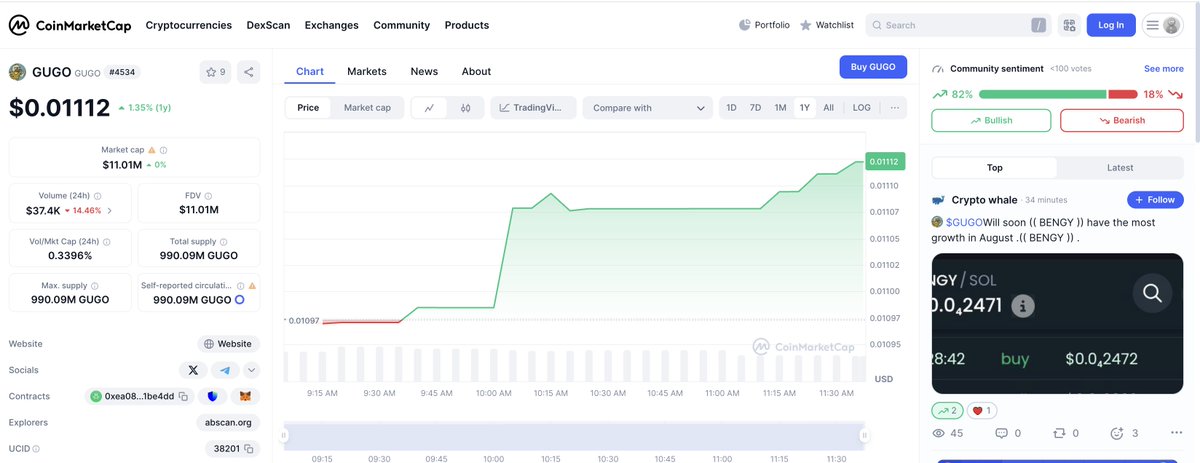Open post options ellipsis menu

1176,433
